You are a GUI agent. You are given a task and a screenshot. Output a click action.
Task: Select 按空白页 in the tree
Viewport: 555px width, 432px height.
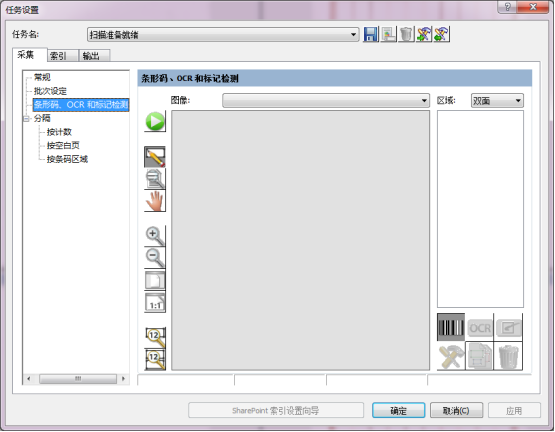point(63,146)
